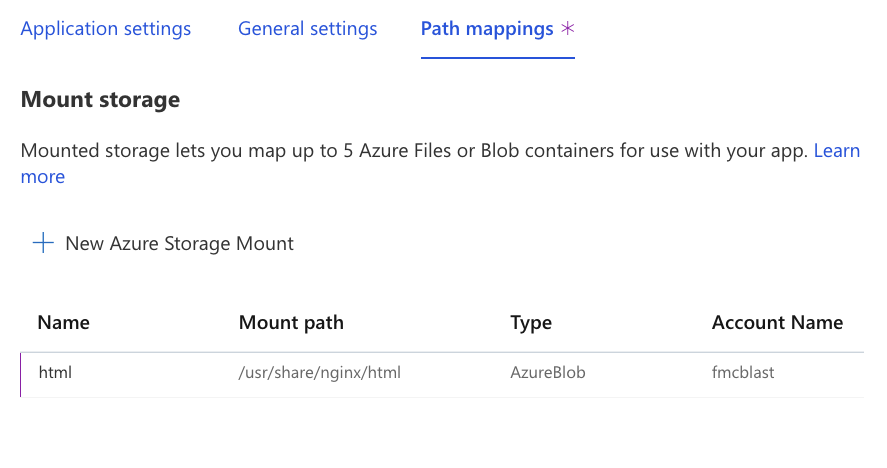Click the purple edge marker of html row

pyautogui.click(x=20, y=375)
